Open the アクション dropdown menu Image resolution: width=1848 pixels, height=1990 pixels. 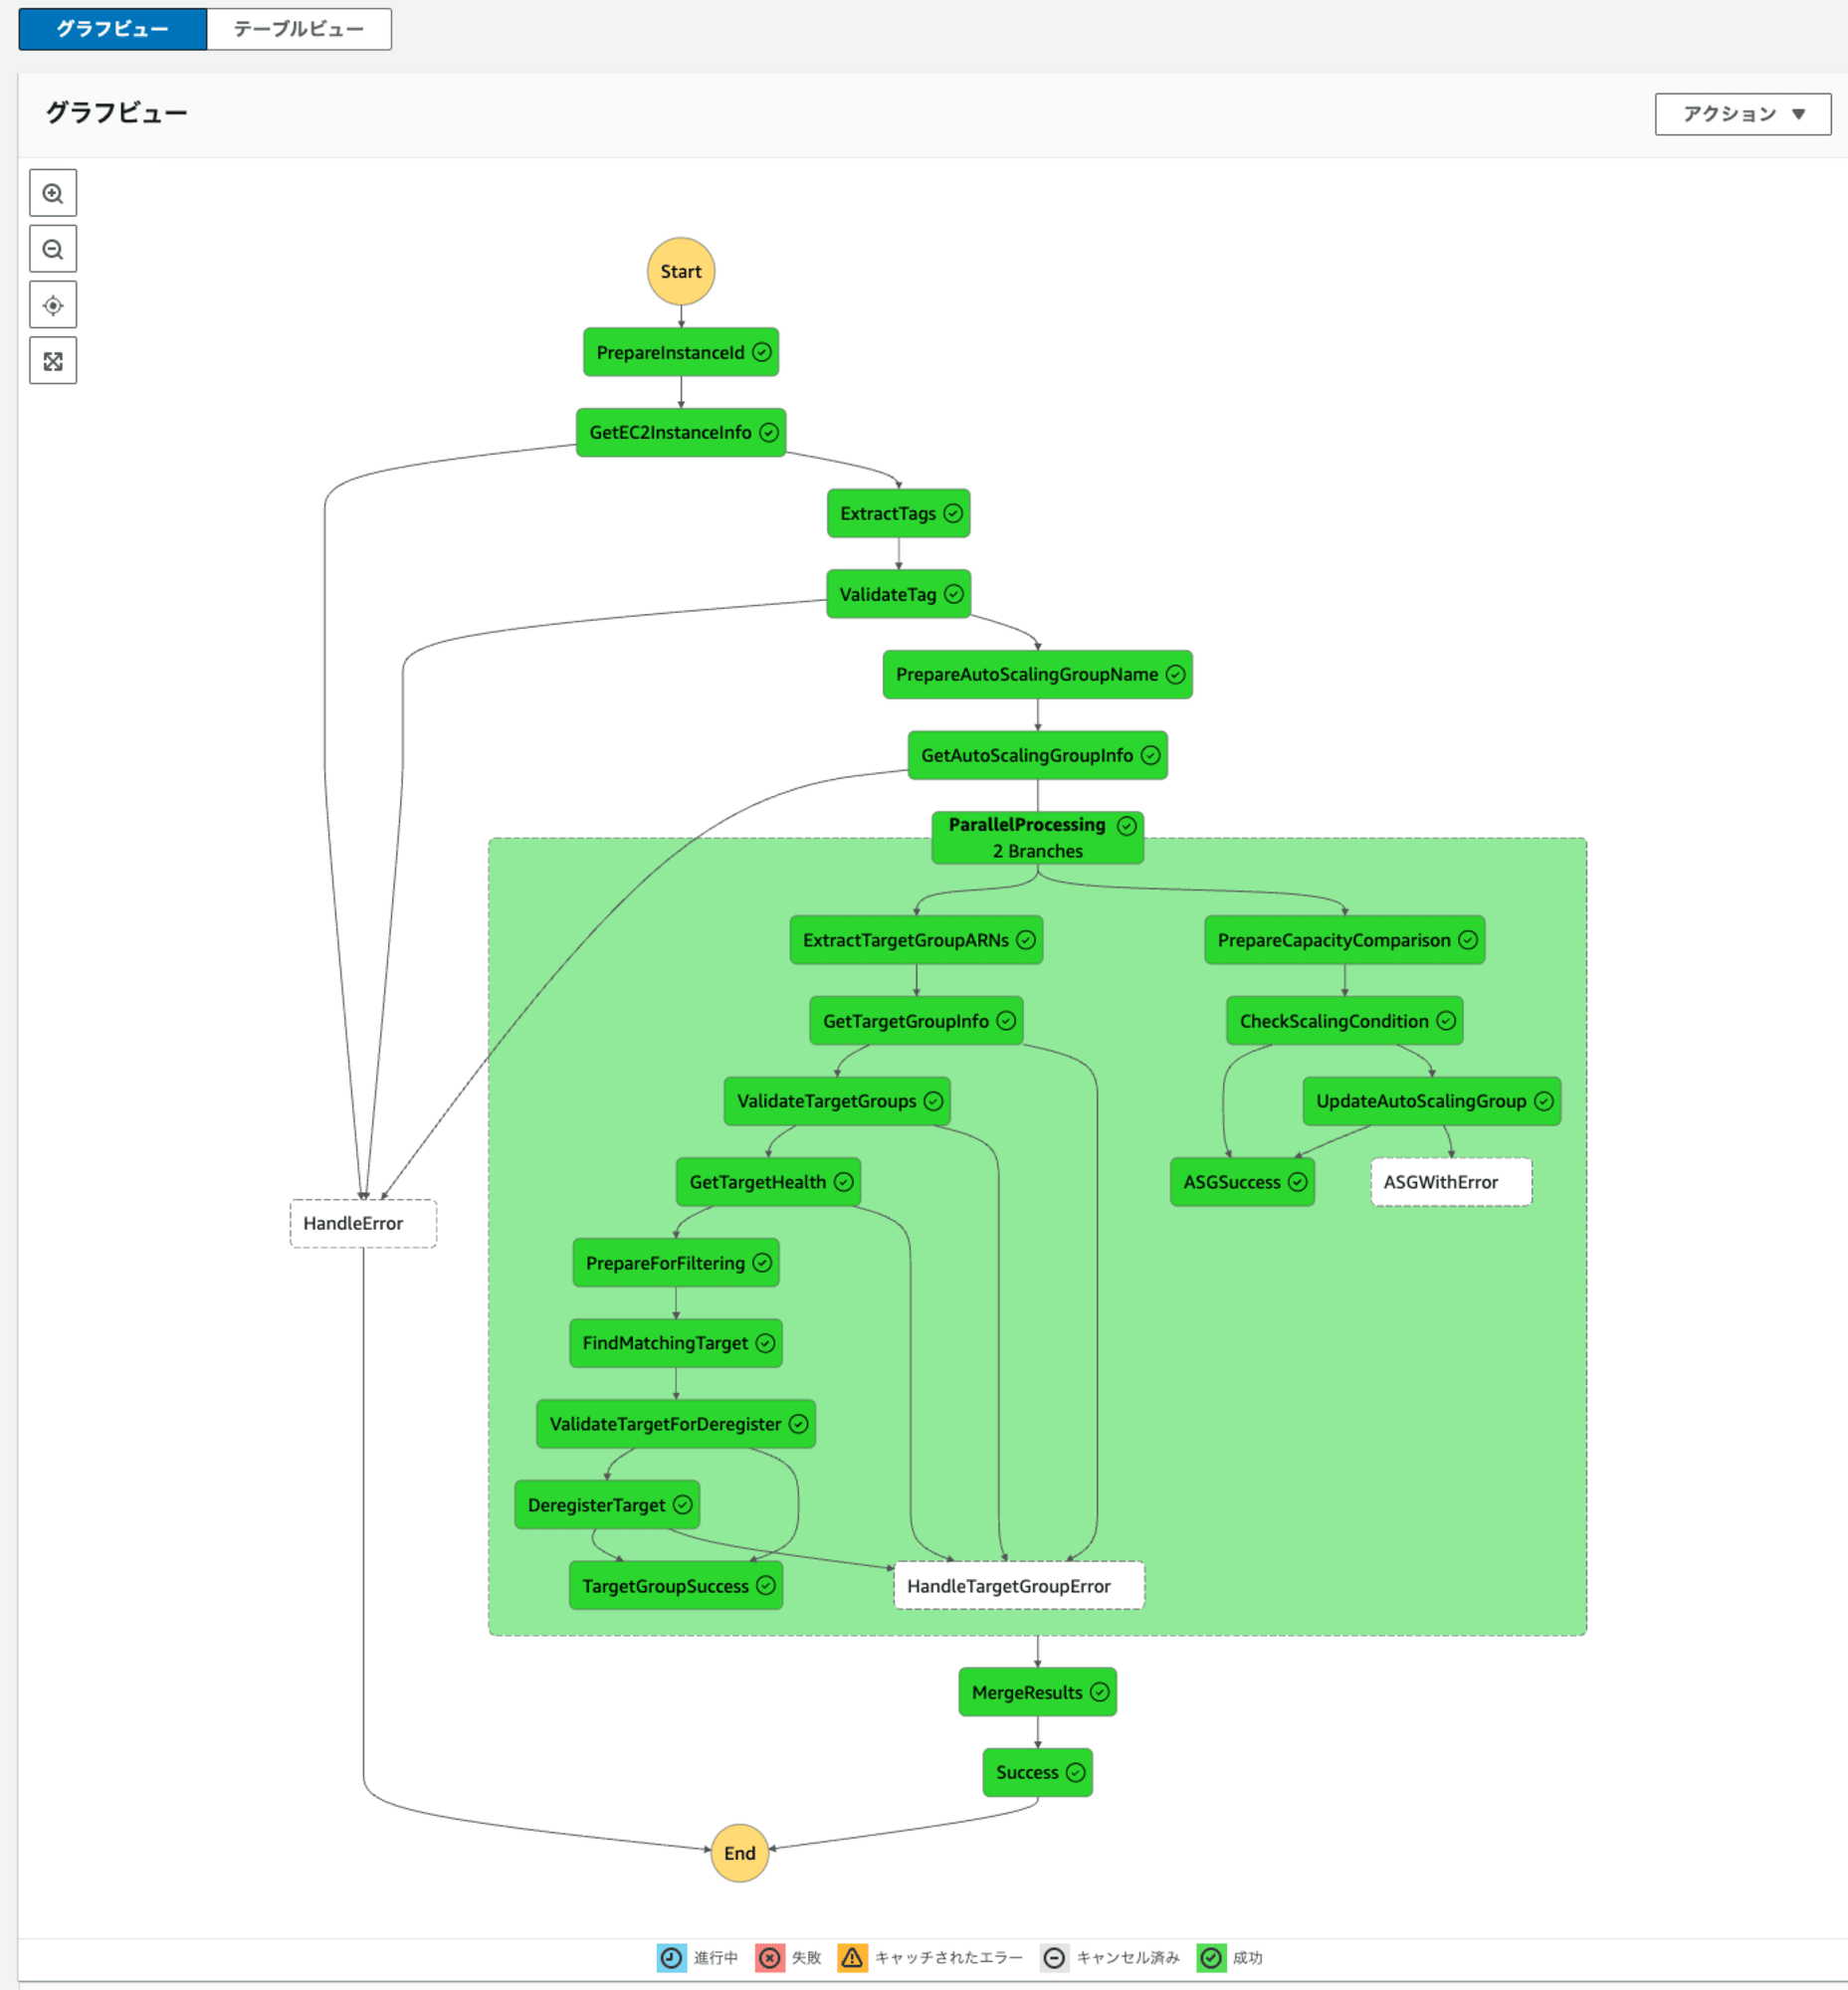(1743, 114)
